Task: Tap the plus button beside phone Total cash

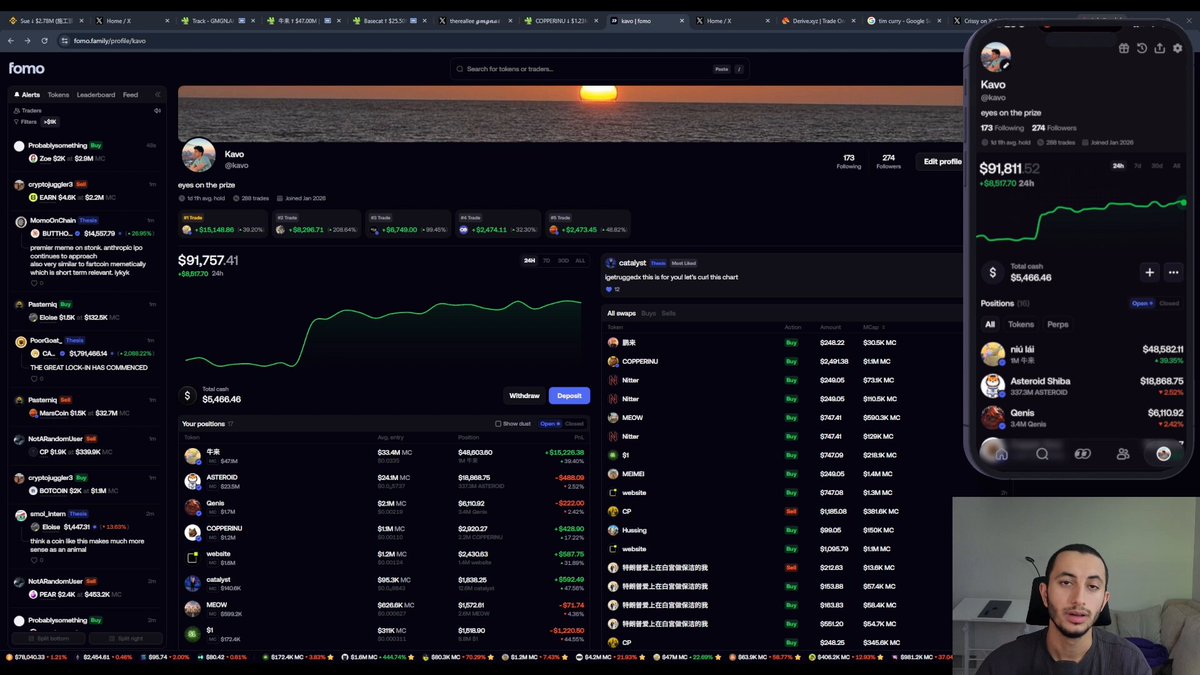Action: pos(1150,272)
